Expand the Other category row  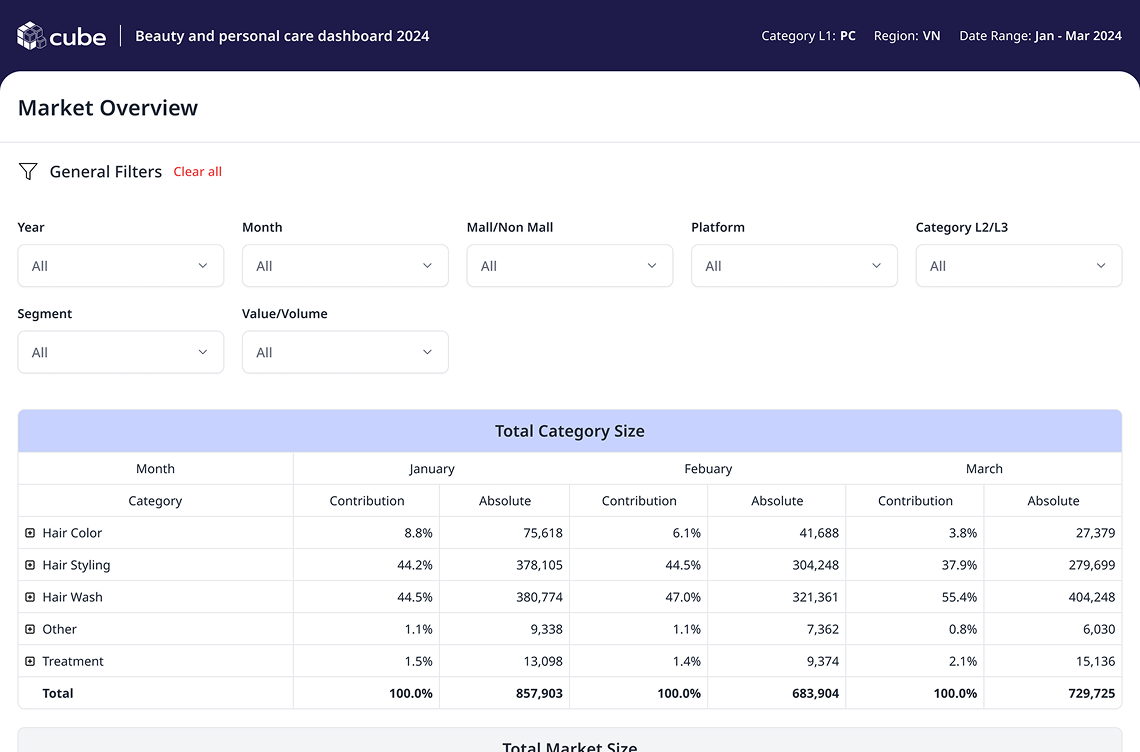[x=30, y=629]
